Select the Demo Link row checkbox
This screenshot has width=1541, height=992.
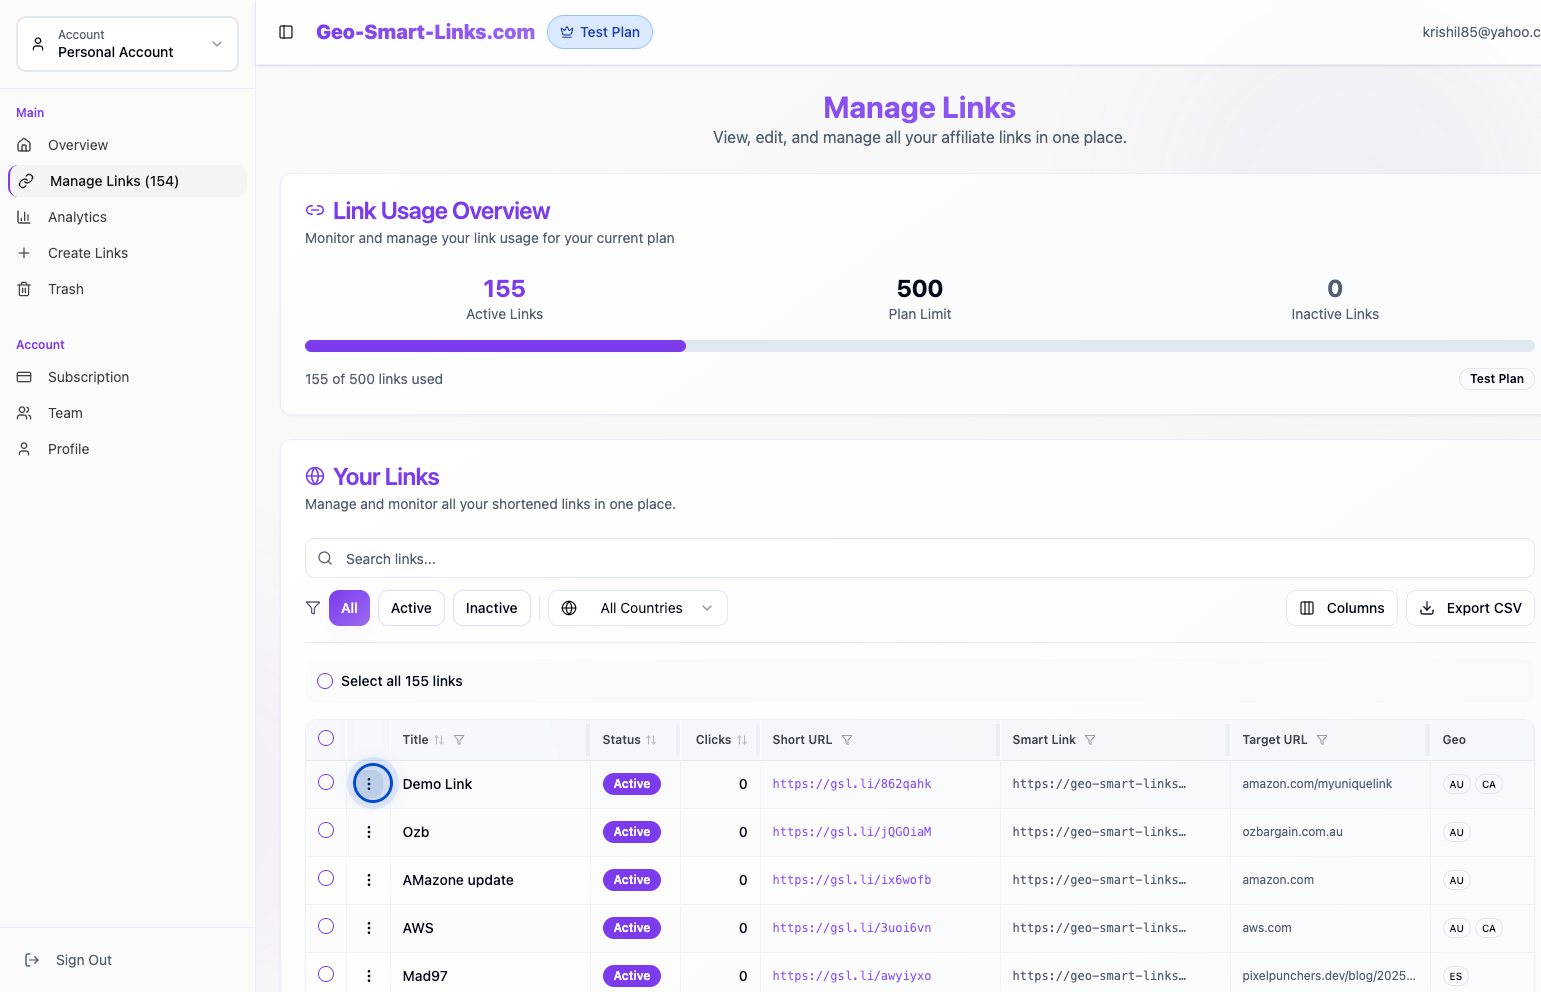point(326,782)
